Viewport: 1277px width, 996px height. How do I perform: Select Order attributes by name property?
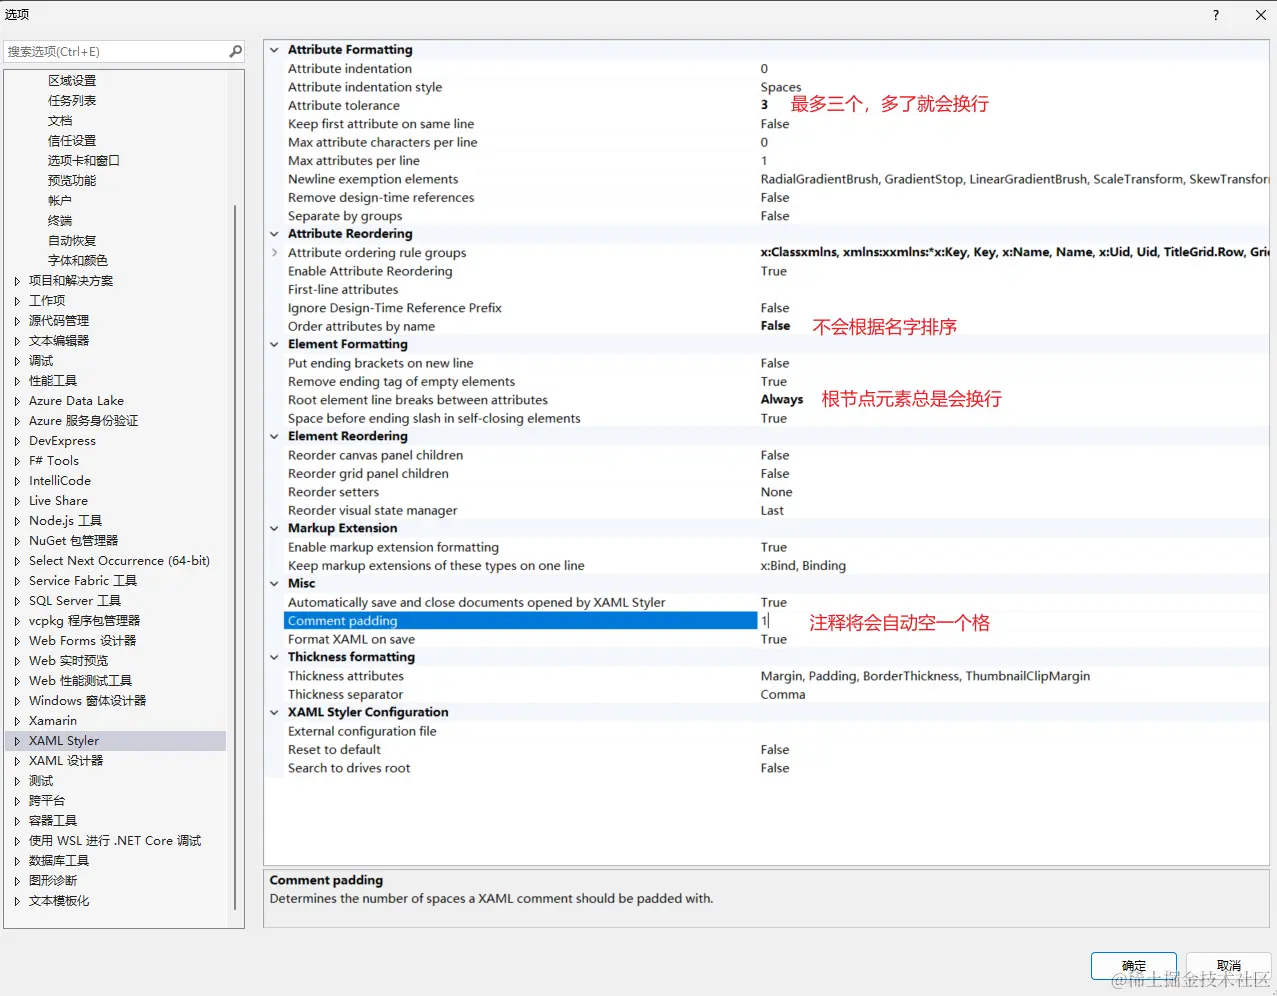(361, 326)
